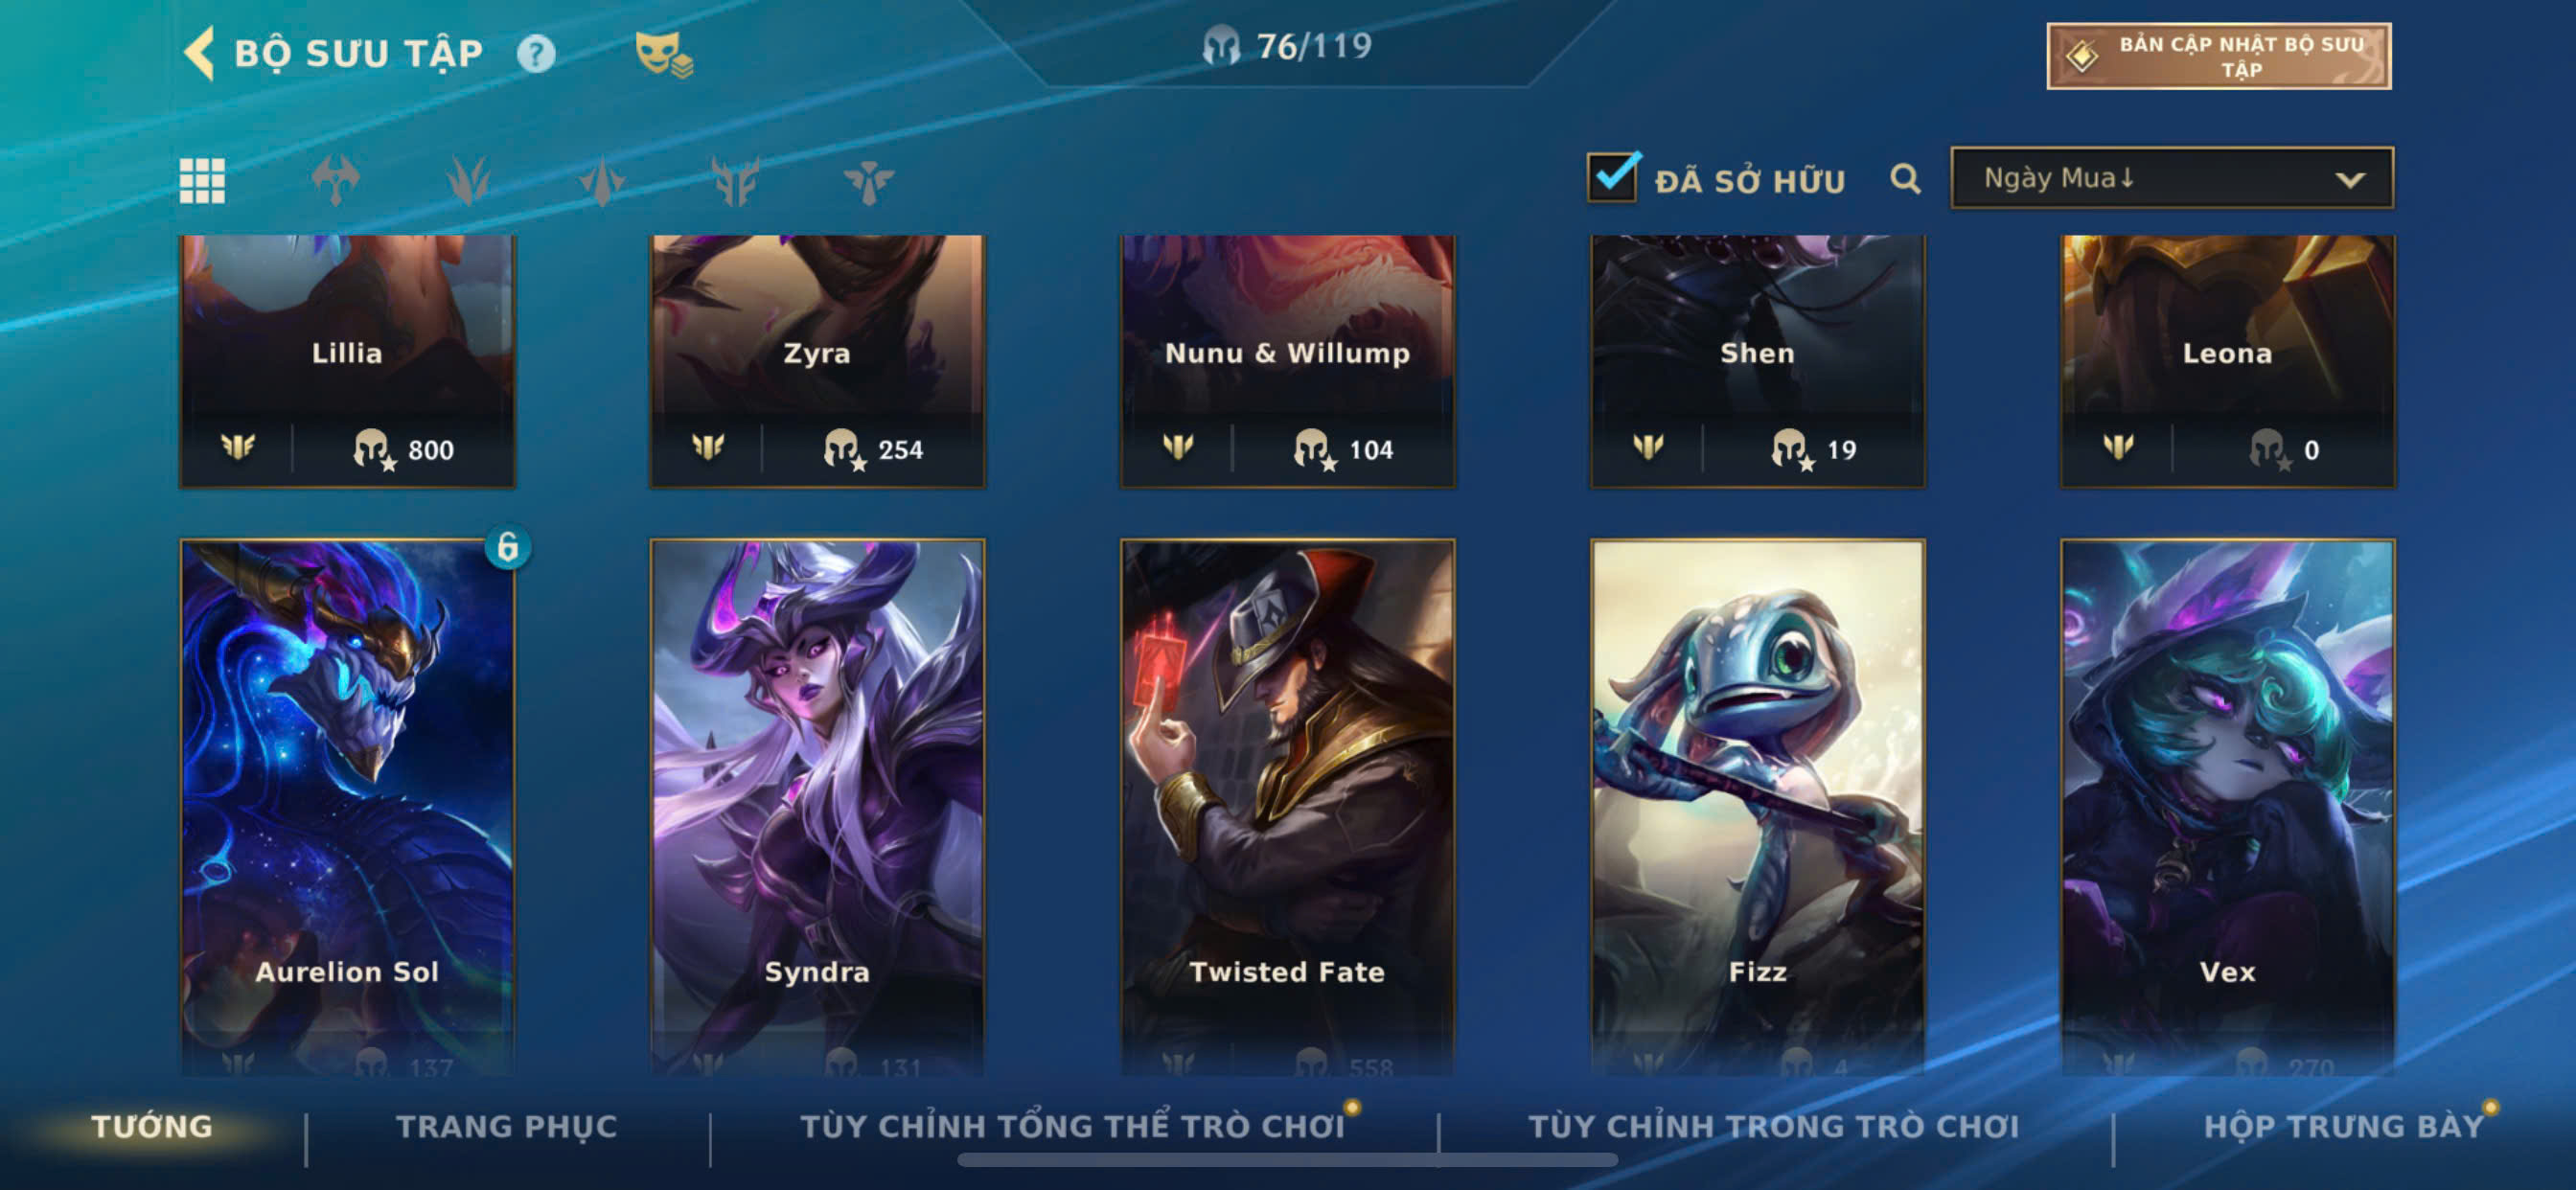This screenshot has height=1190, width=2576.
Task: Filter by the first role icon
Action: pos(335,181)
